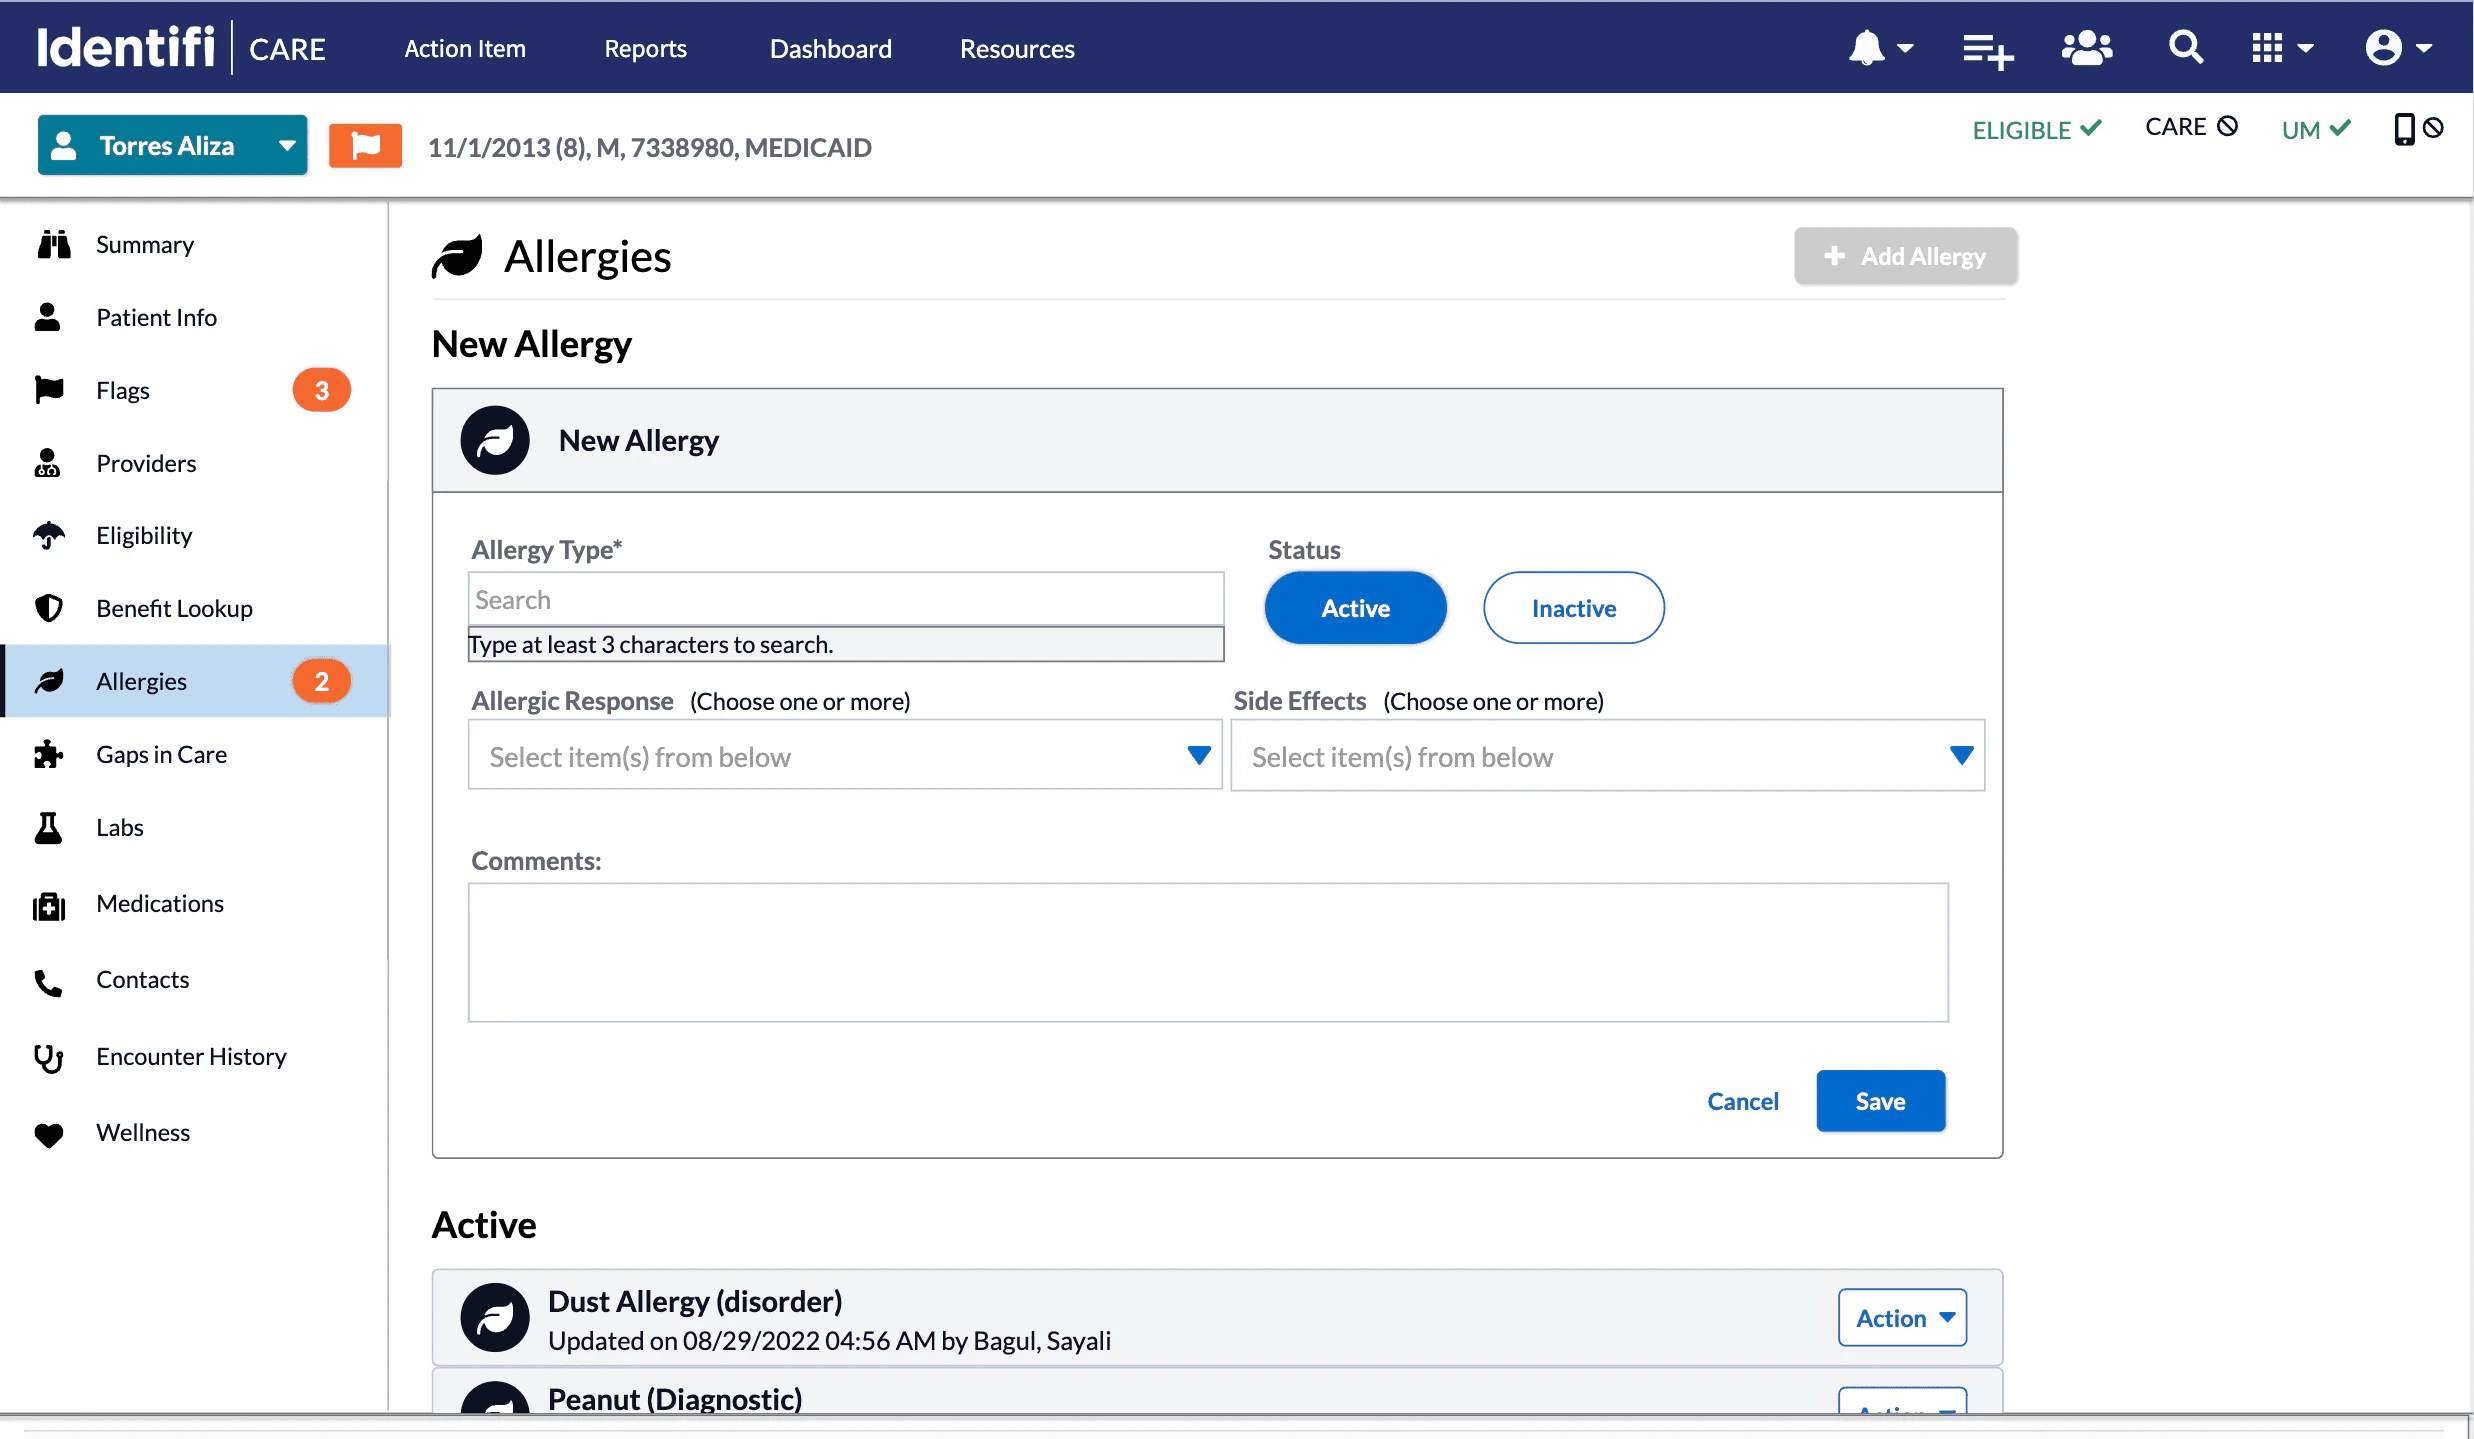Go to Medications in sidebar
Viewport: 2474px width, 1439px height.
coord(160,904)
